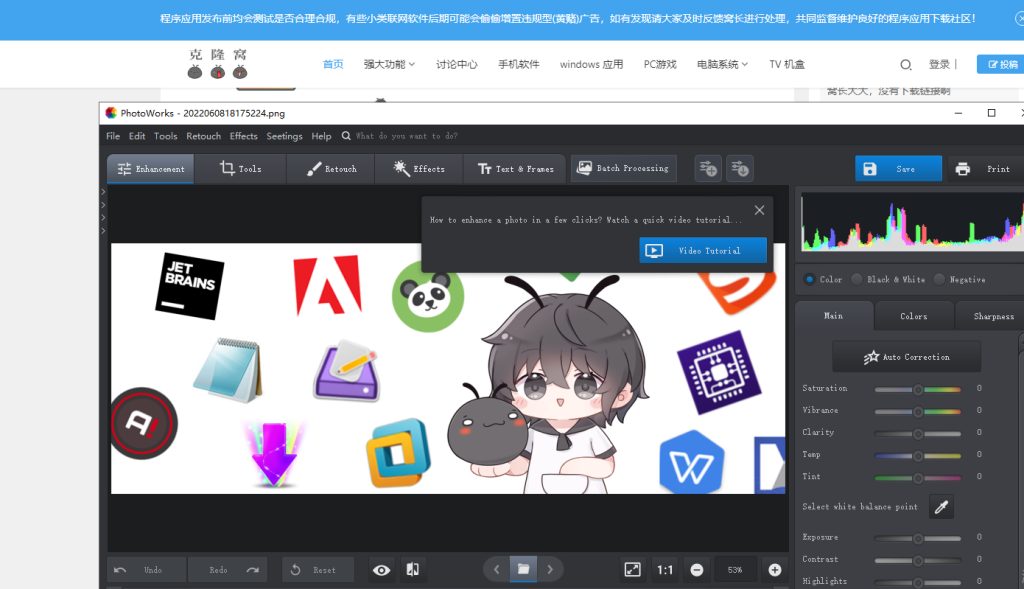Close the video tutorial tip popup
1024x589 pixels.
(759, 210)
